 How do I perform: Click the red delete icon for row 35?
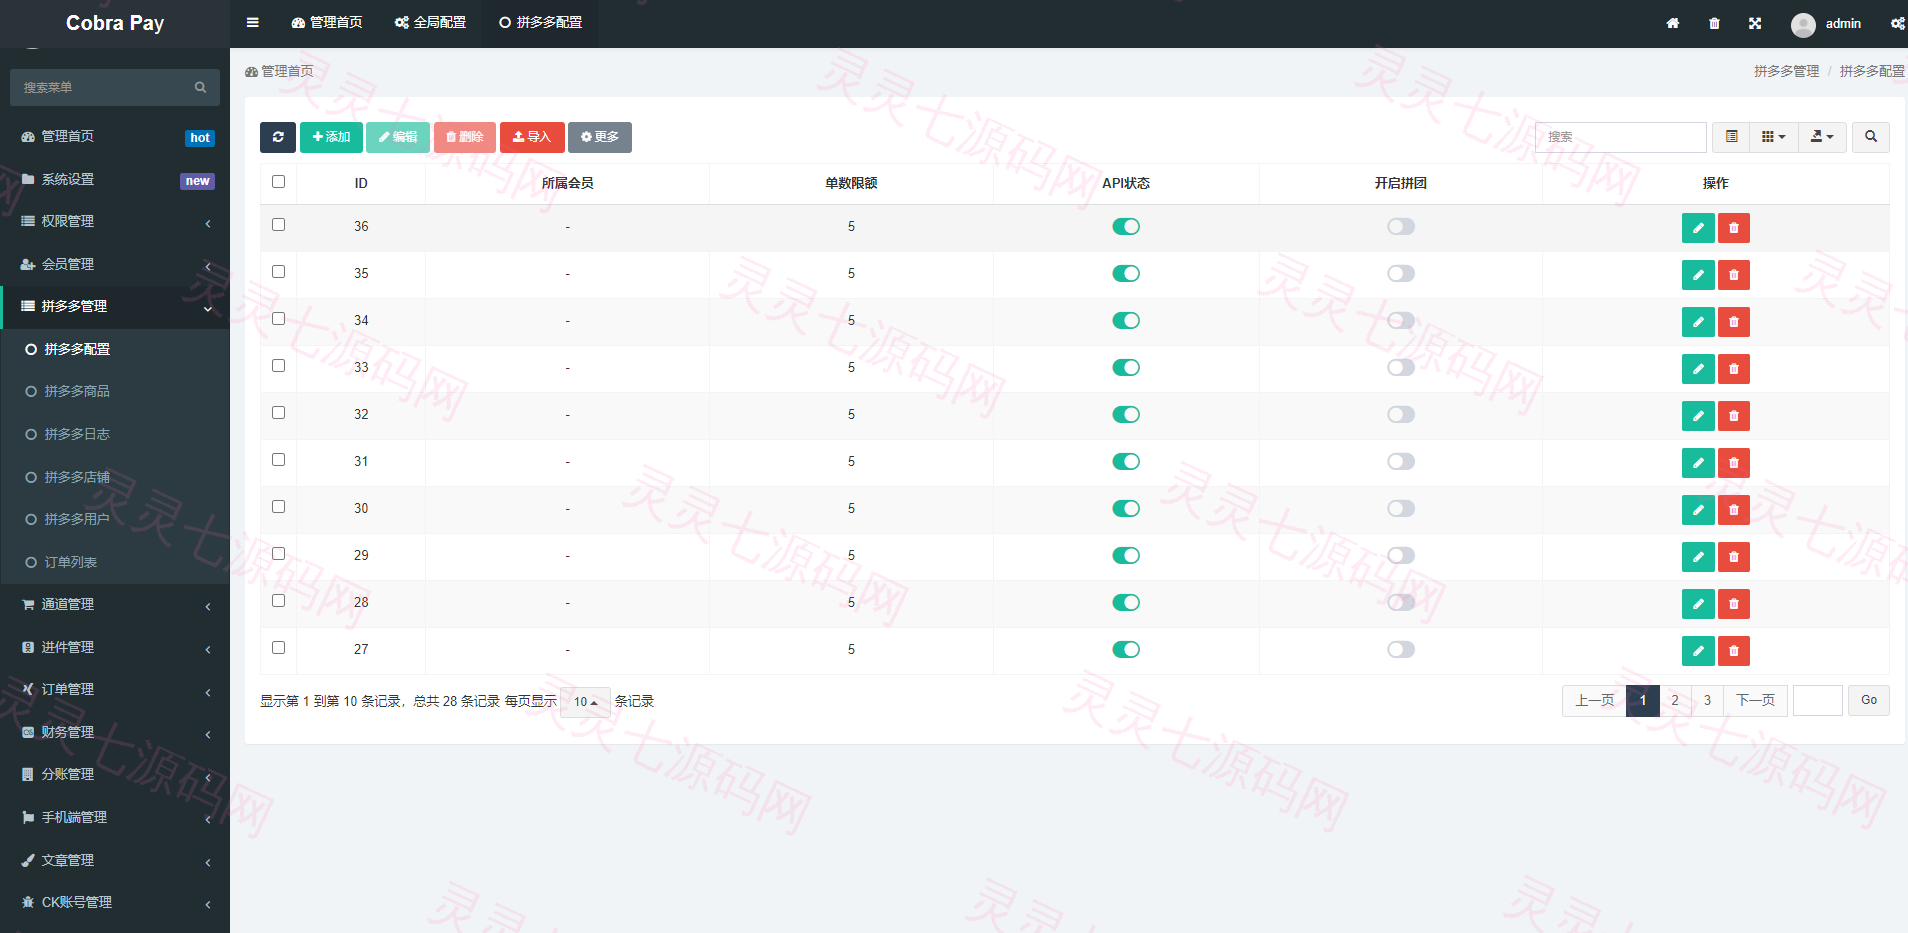1734,275
